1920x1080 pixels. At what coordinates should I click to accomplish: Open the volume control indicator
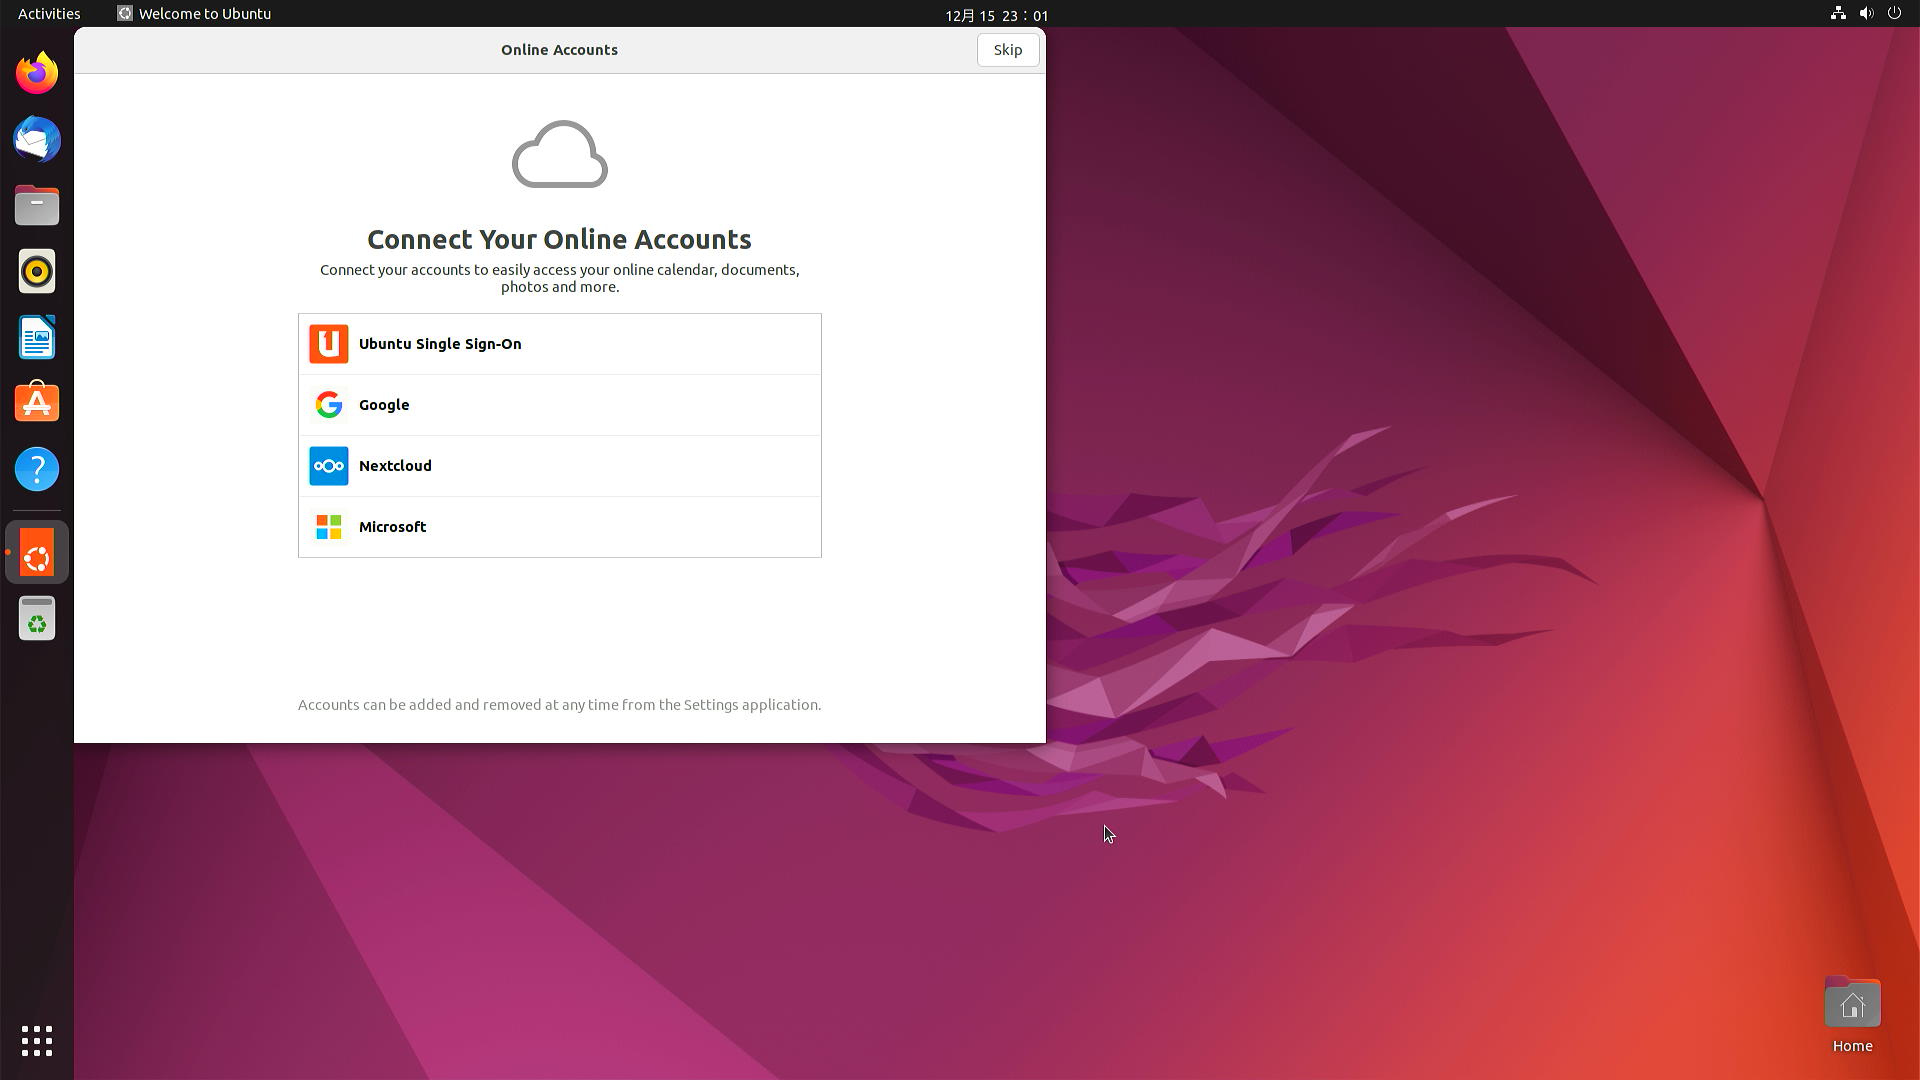click(1866, 13)
